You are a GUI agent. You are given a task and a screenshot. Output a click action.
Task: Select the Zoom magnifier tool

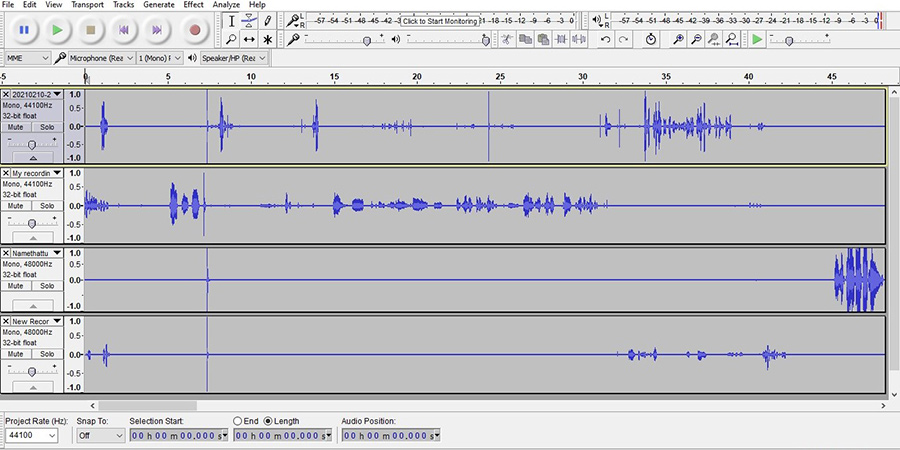click(x=231, y=40)
